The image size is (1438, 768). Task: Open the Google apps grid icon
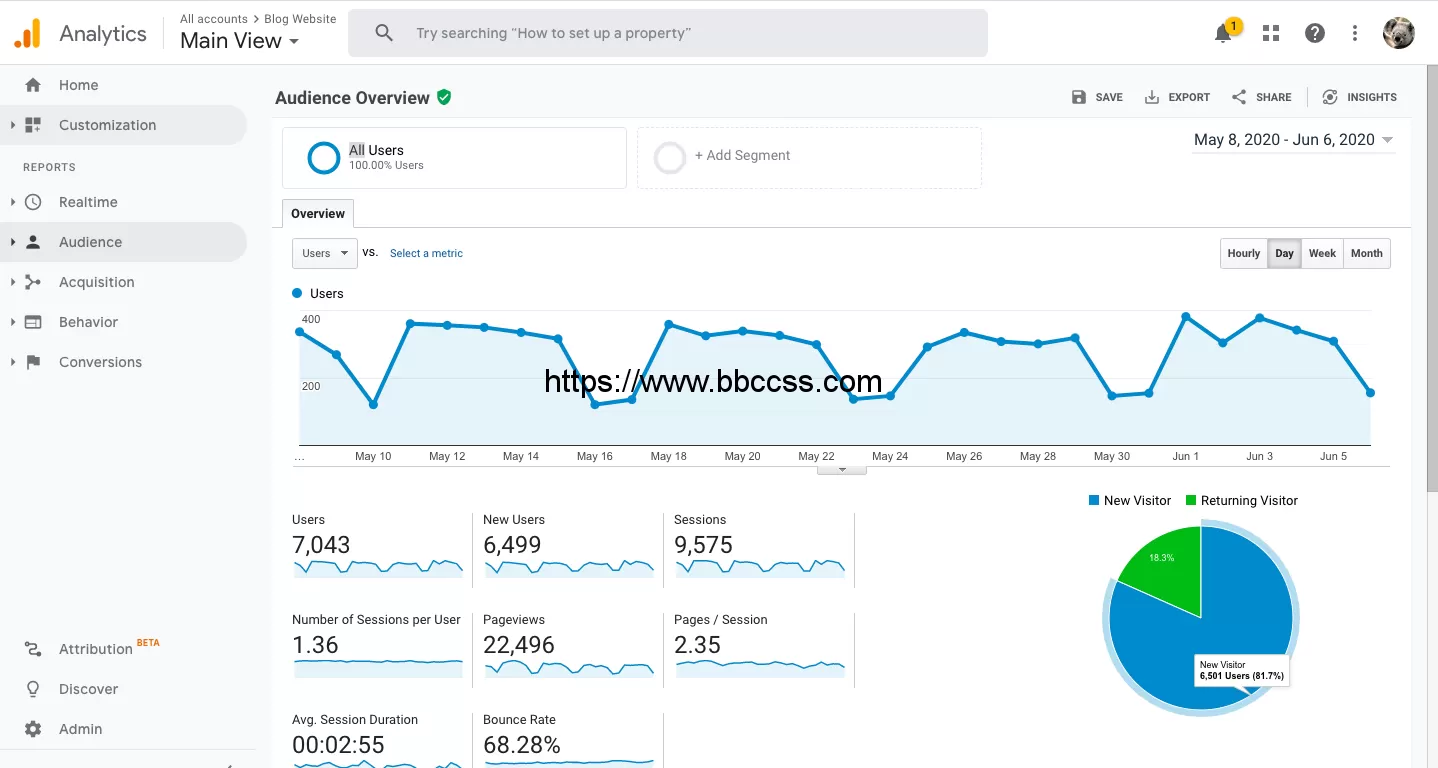1271,33
